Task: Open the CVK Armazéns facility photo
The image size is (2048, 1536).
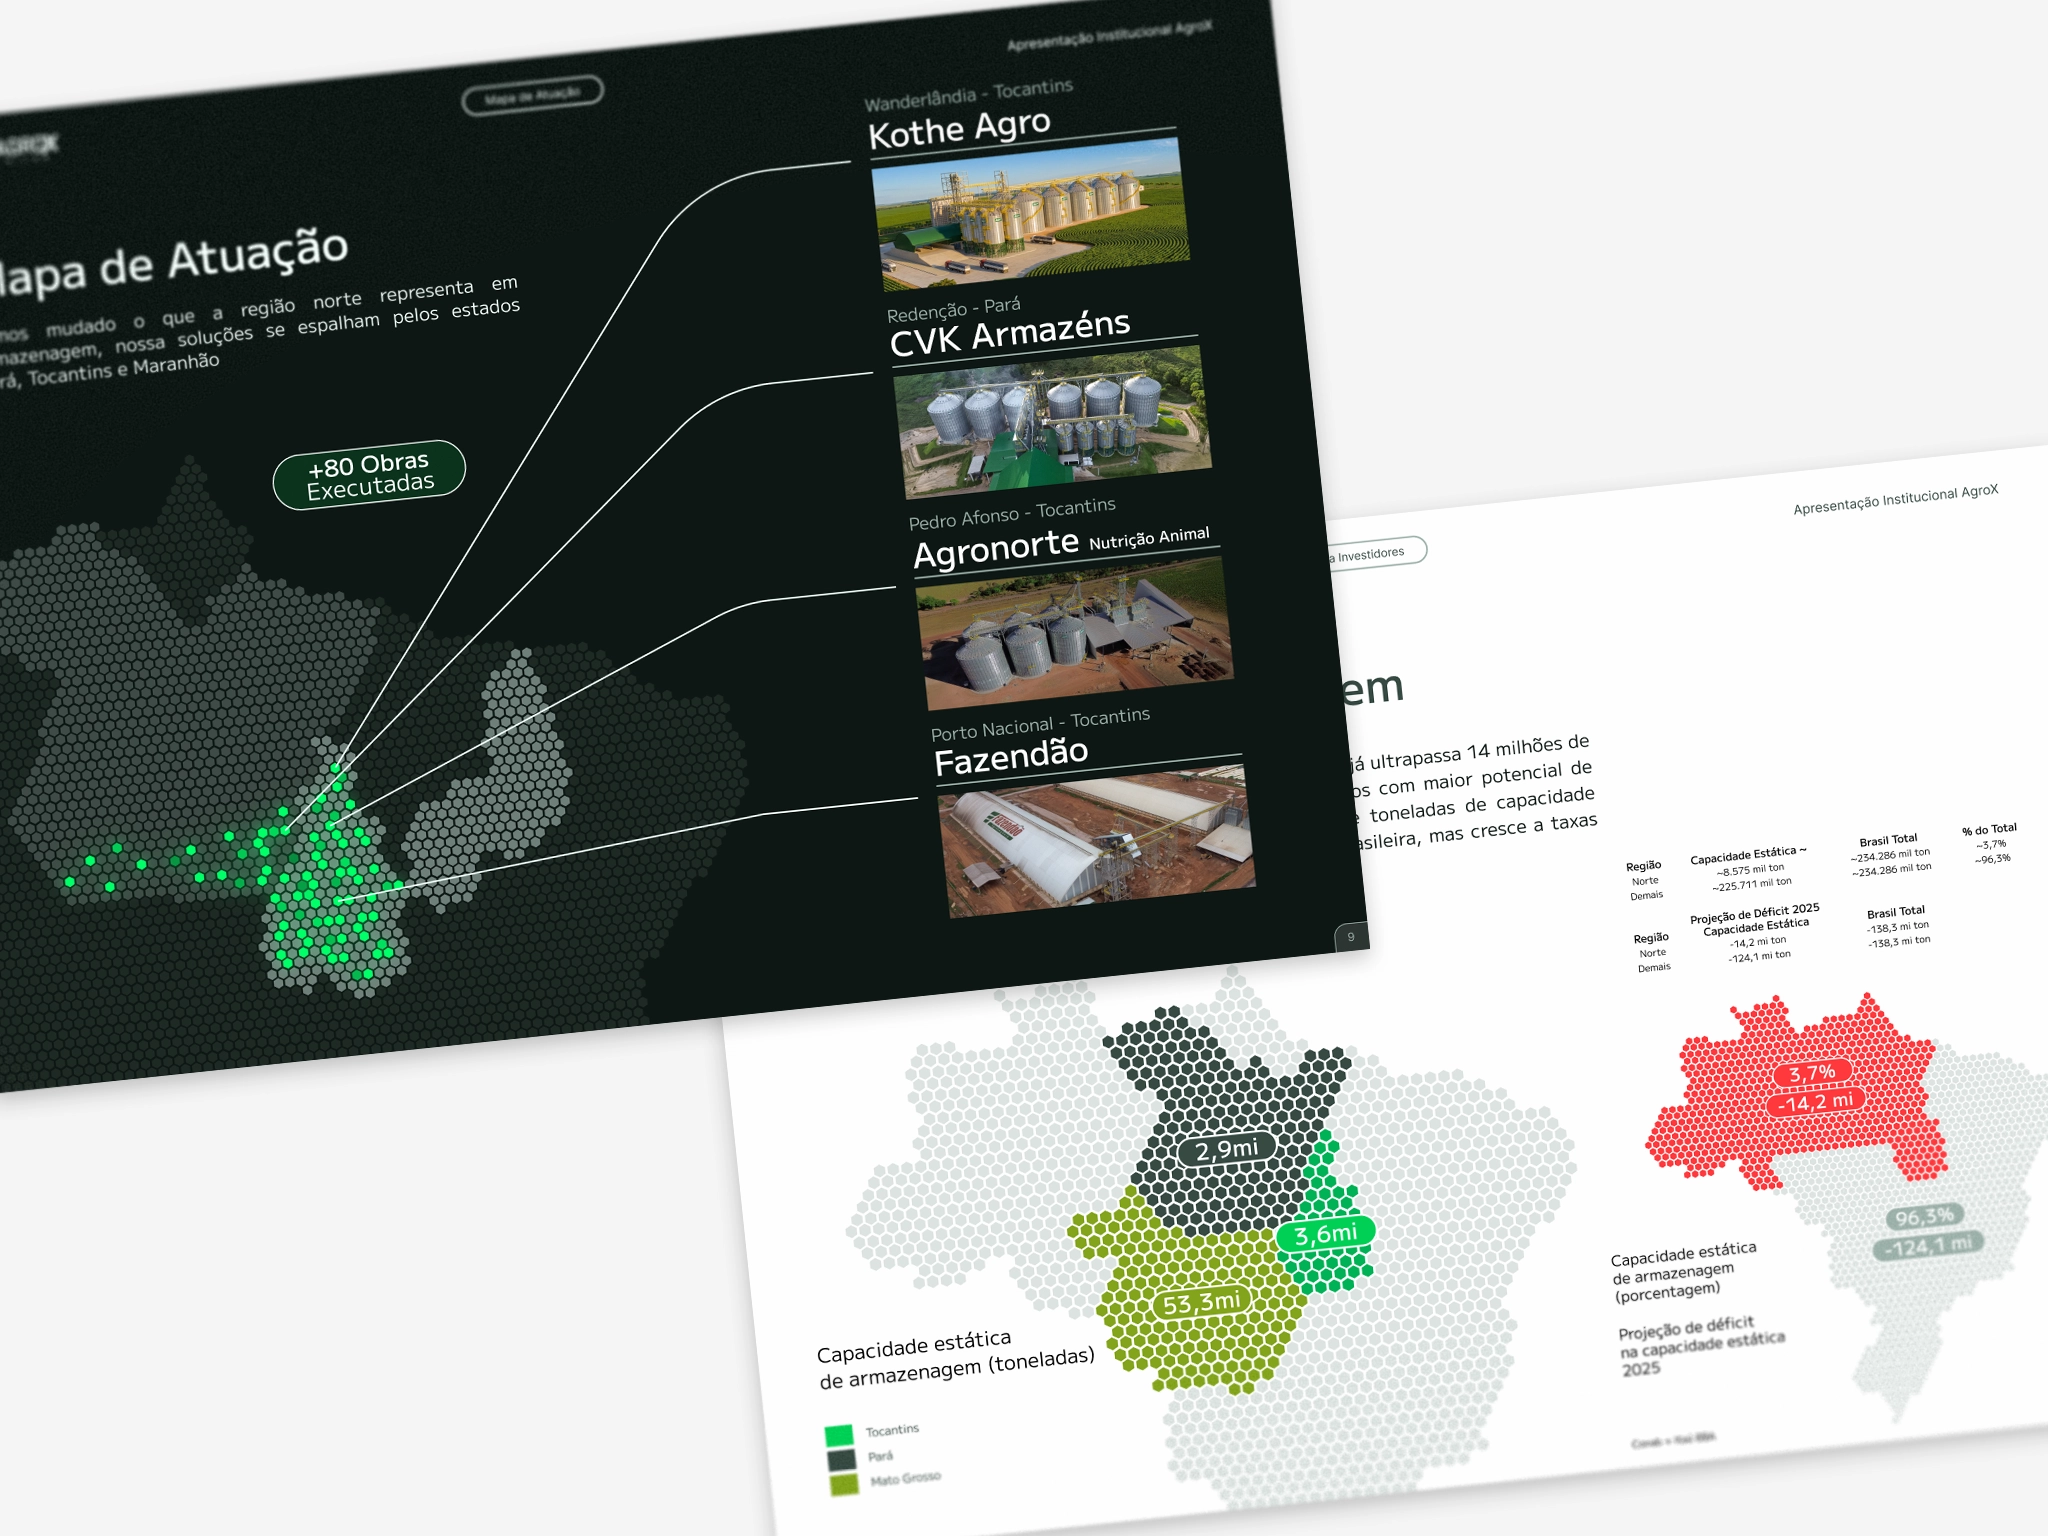Action: pyautogui.click(x=1052, y=421)
